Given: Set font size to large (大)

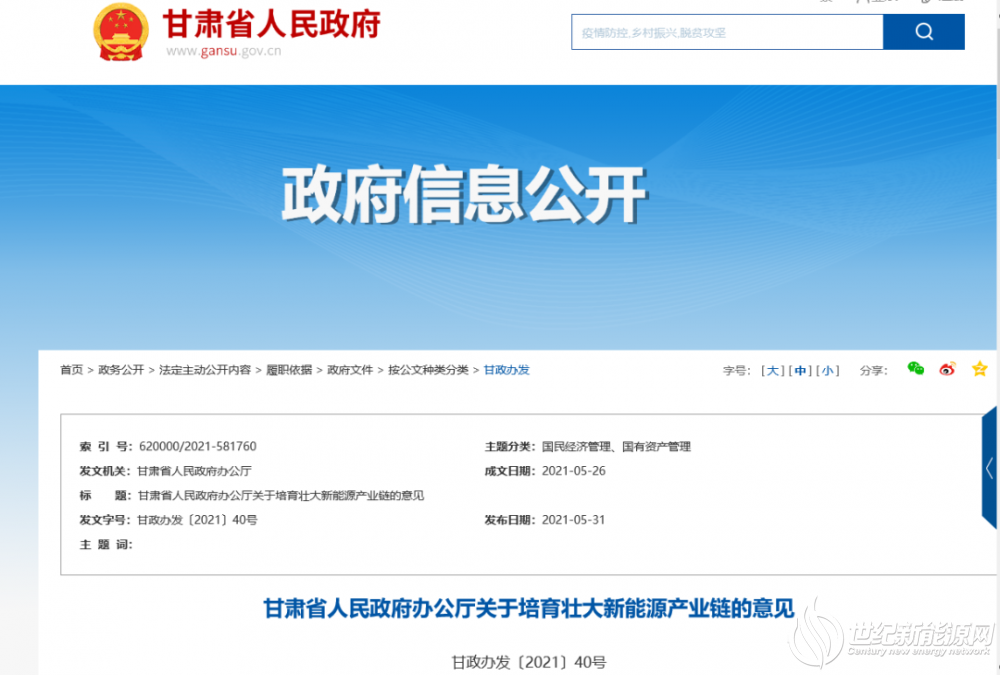Looking at the screenshot, I should click(x=772, y=370).
